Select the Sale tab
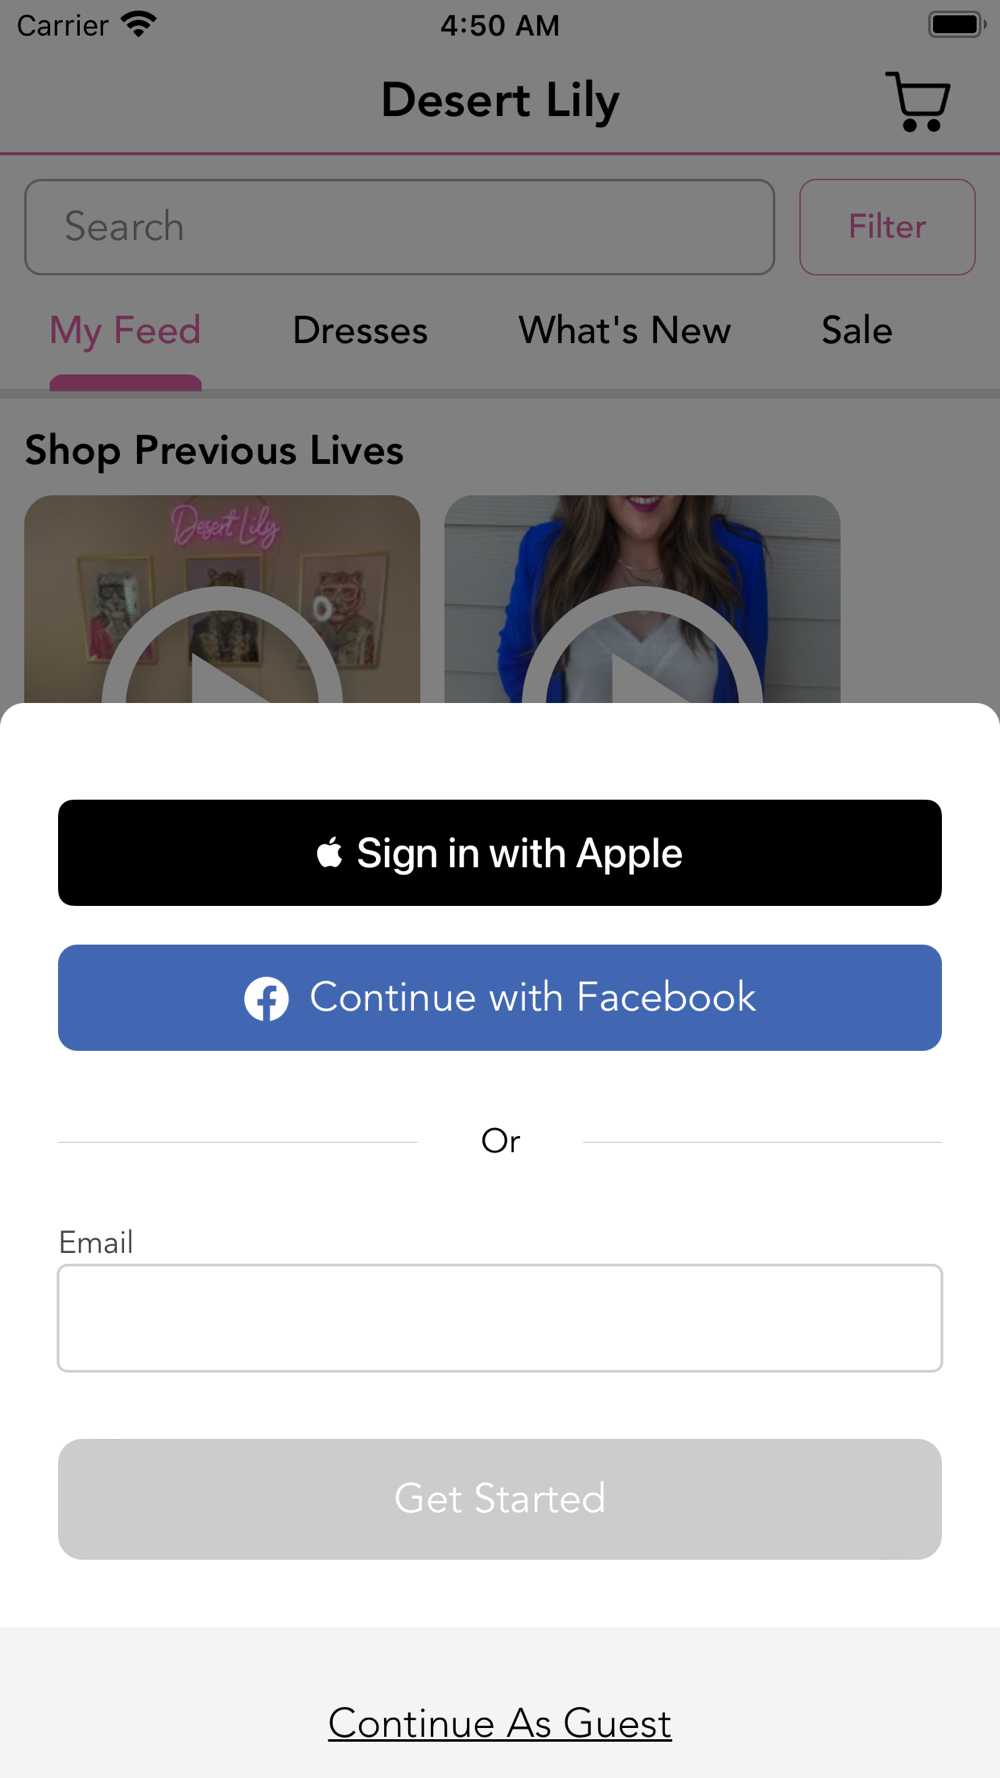 click(x=857, y=331)
